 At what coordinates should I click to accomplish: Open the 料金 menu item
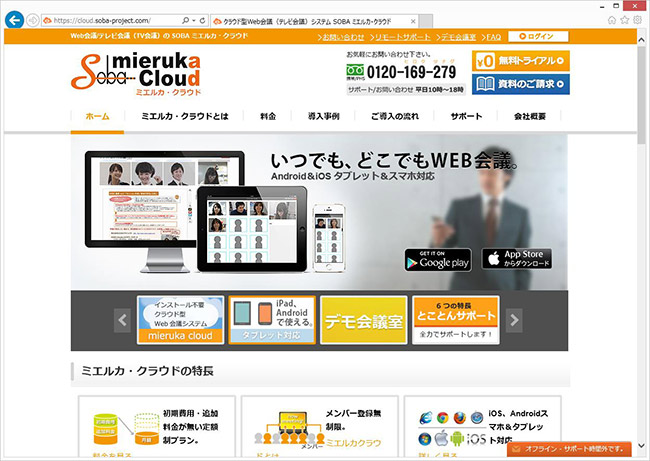coord(268,116)
